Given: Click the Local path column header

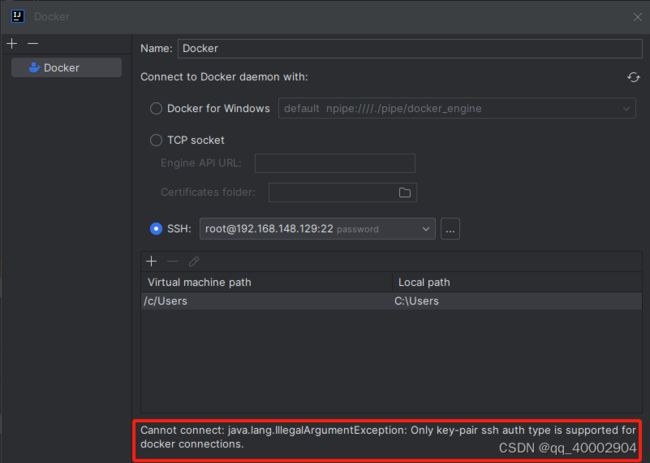Looking at the screenshot, I should tap(517, 282).
